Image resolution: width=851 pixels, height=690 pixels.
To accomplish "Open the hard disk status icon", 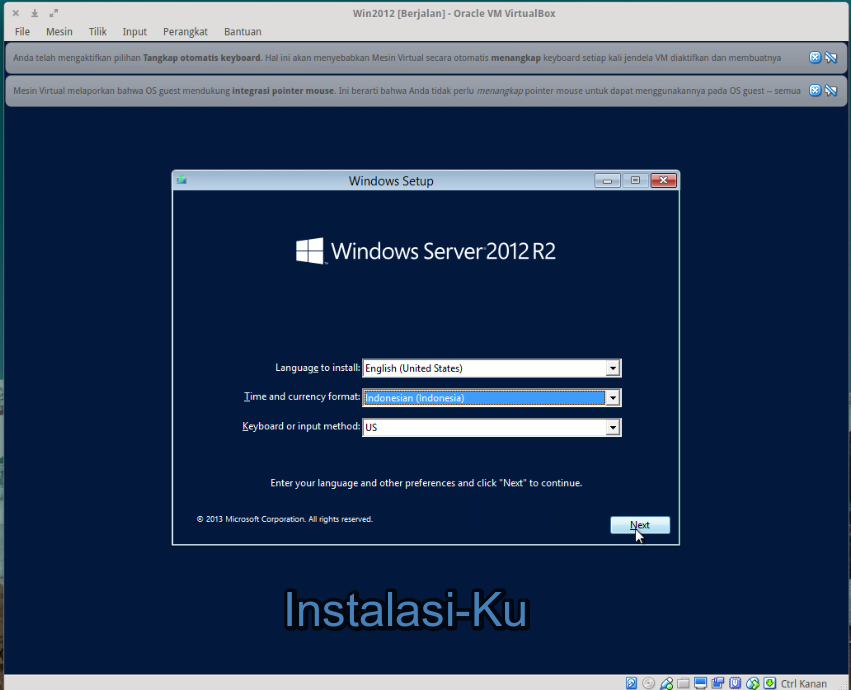I will [631, 682].
